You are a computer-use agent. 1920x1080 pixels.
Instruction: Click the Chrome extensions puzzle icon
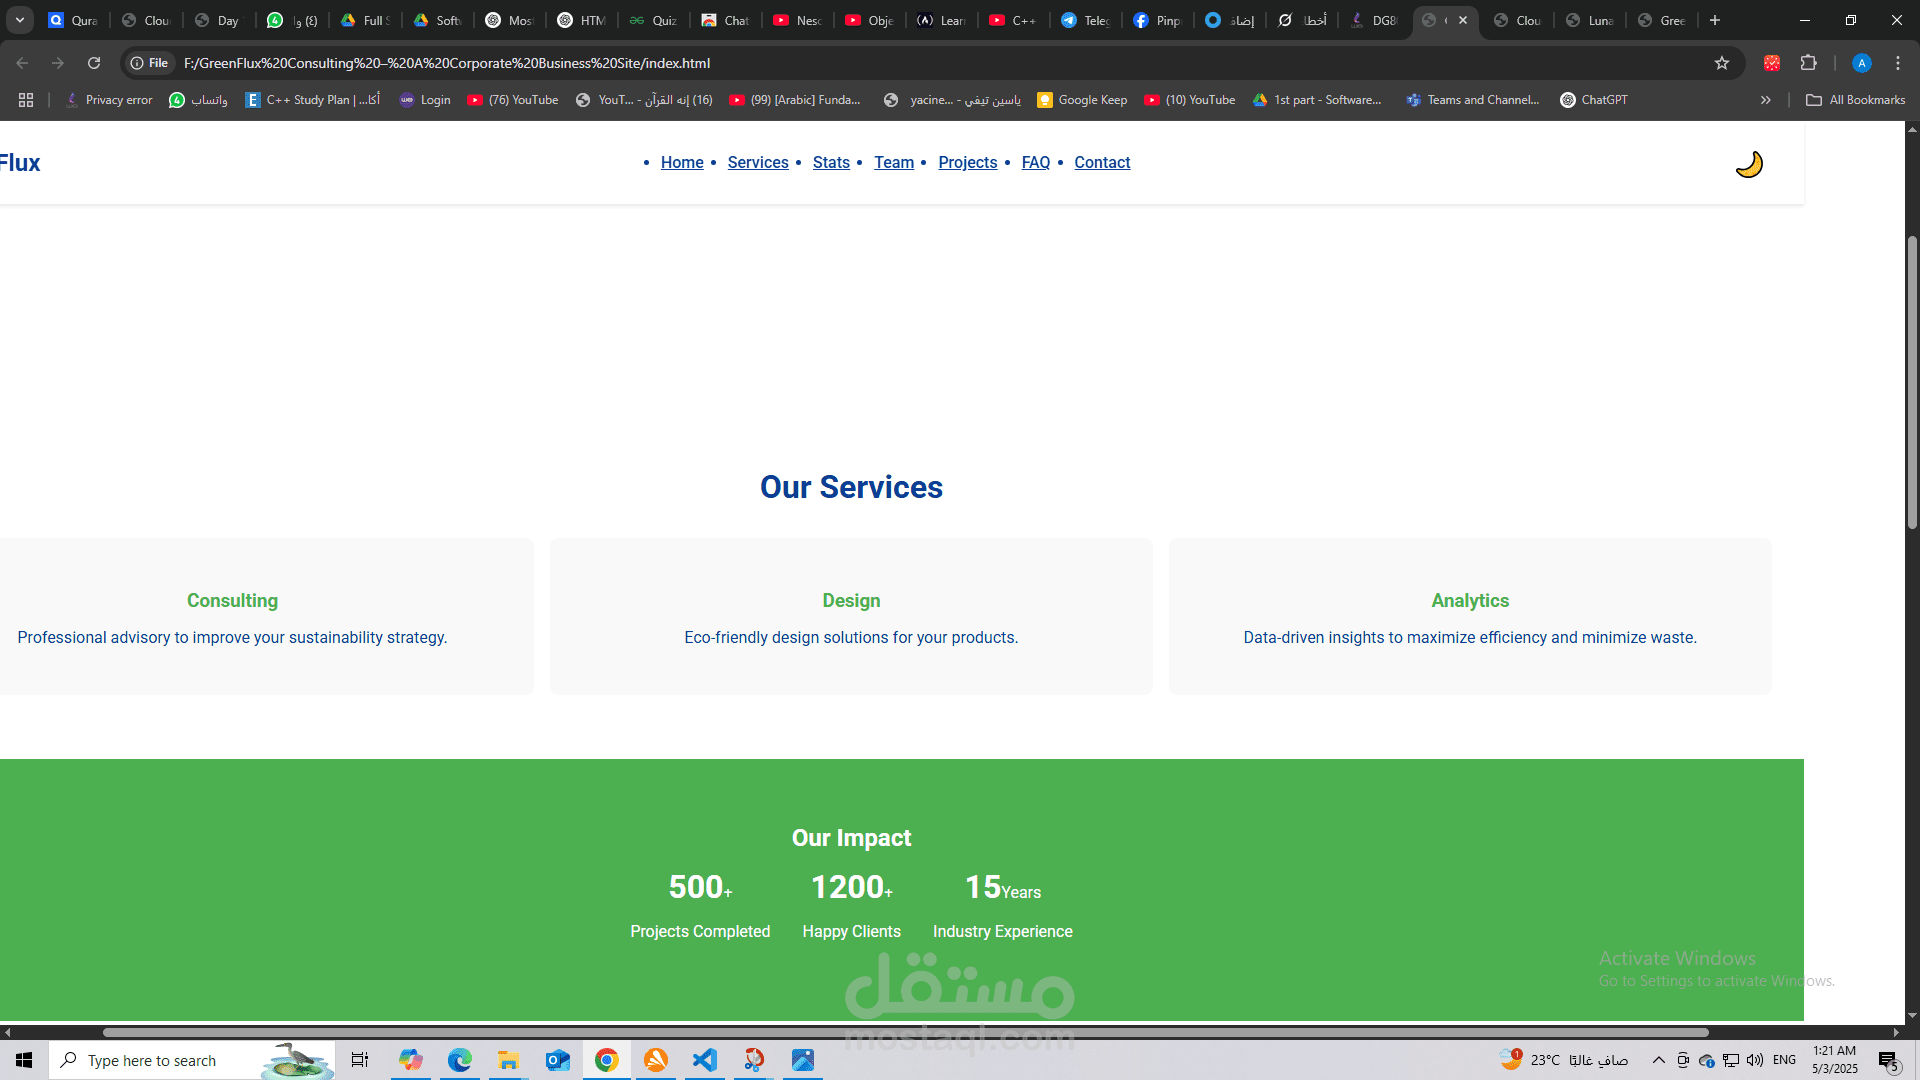pos(1810,62)
